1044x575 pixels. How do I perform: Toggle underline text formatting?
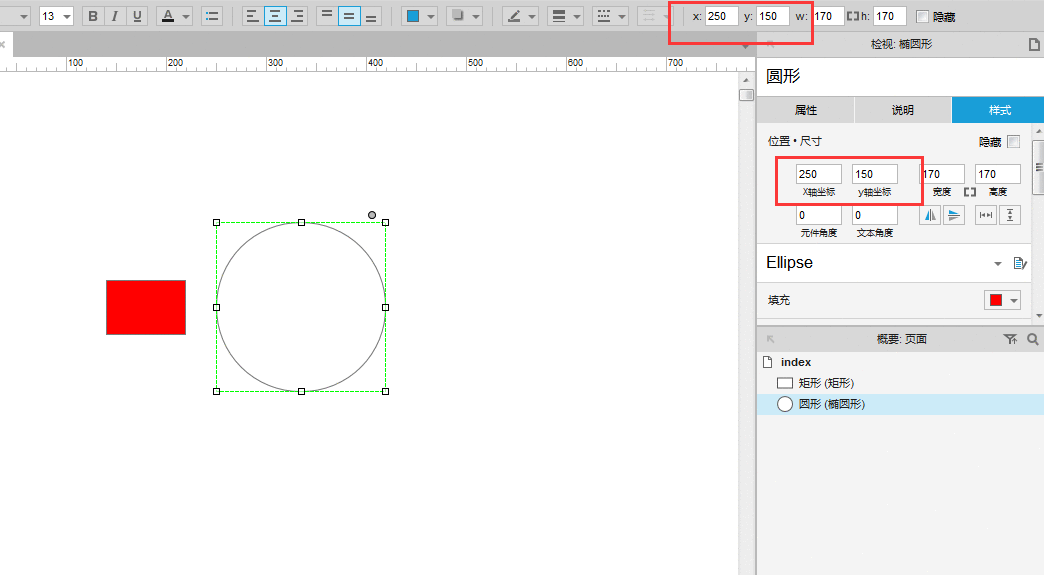[137, 16]
